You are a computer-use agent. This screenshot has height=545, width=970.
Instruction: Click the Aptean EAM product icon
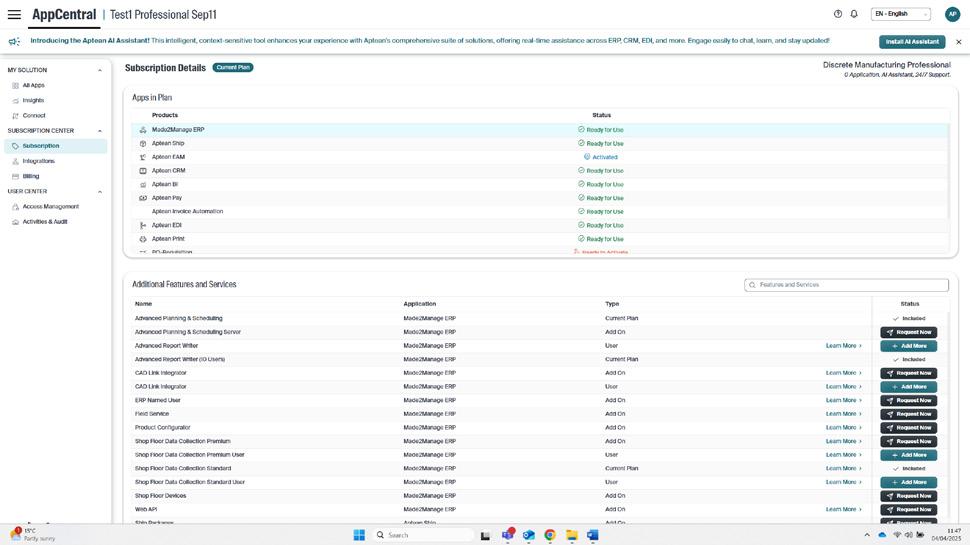[x=143, y=157]
